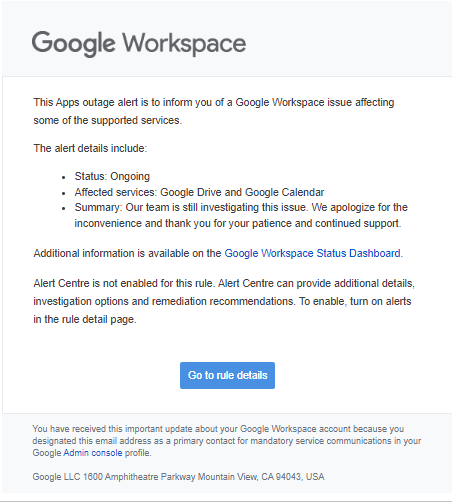Viewport: 452px width, 502px height.
Task: Click the bullet dot beside Status: Ongoing
Action: tap(64, 177)
